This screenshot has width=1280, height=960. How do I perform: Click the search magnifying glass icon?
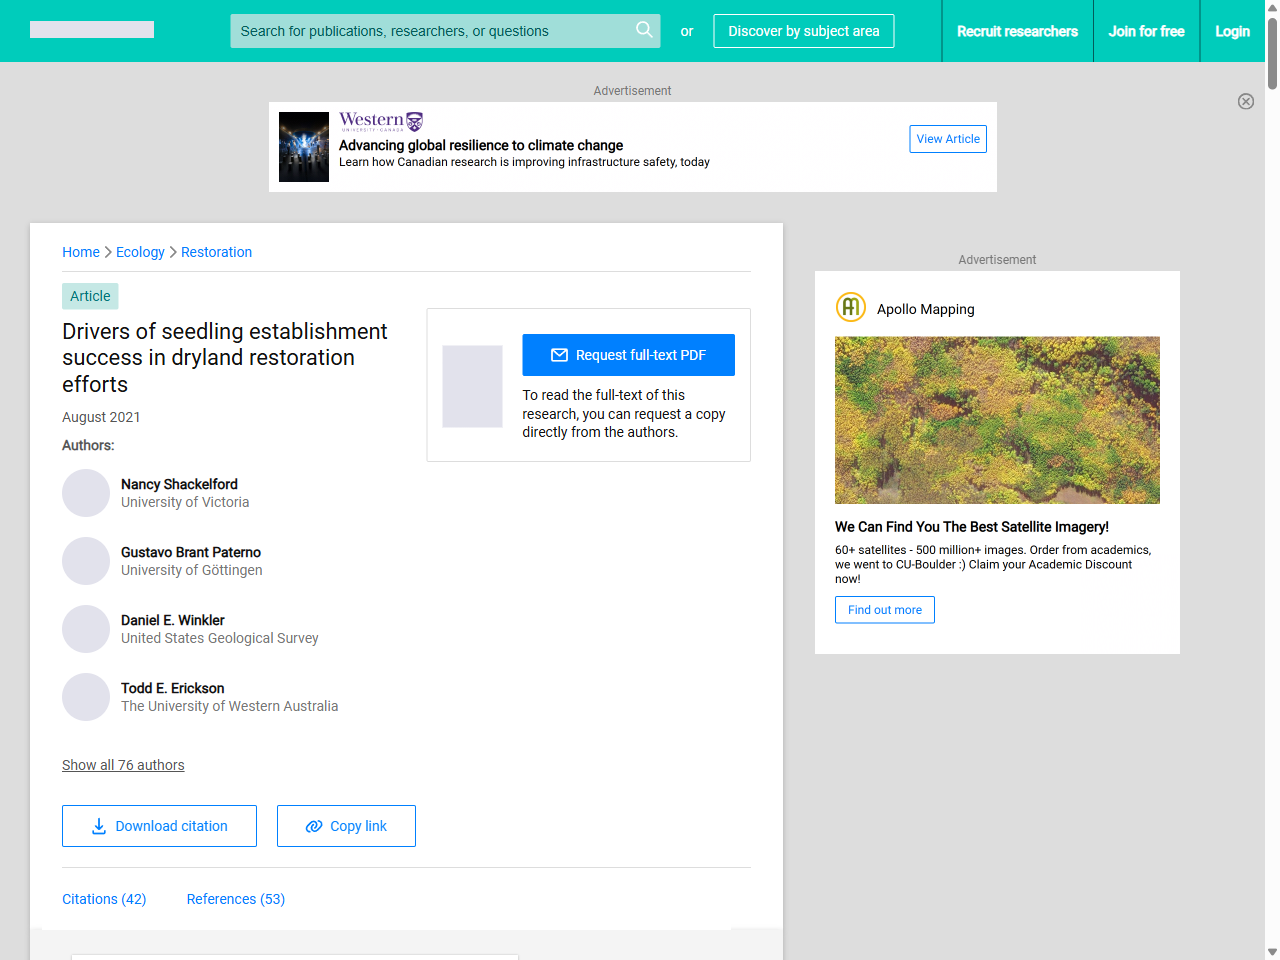point(644,30)
